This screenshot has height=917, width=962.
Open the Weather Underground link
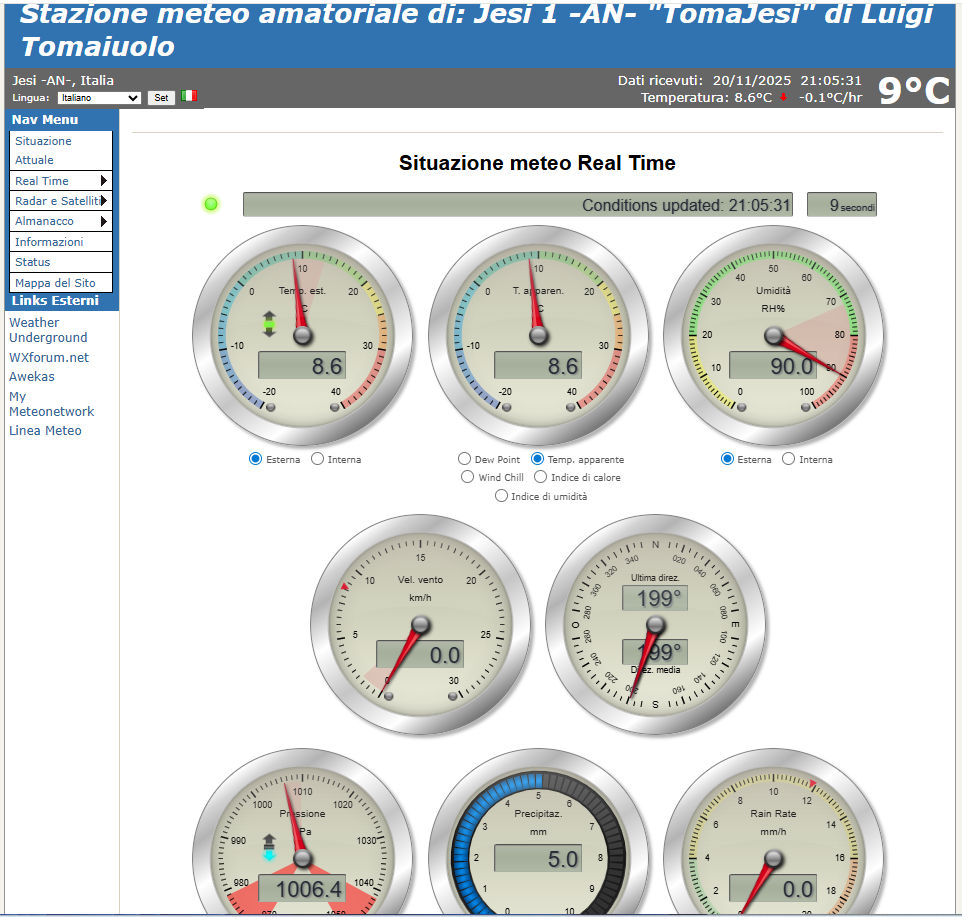point(48,330)
